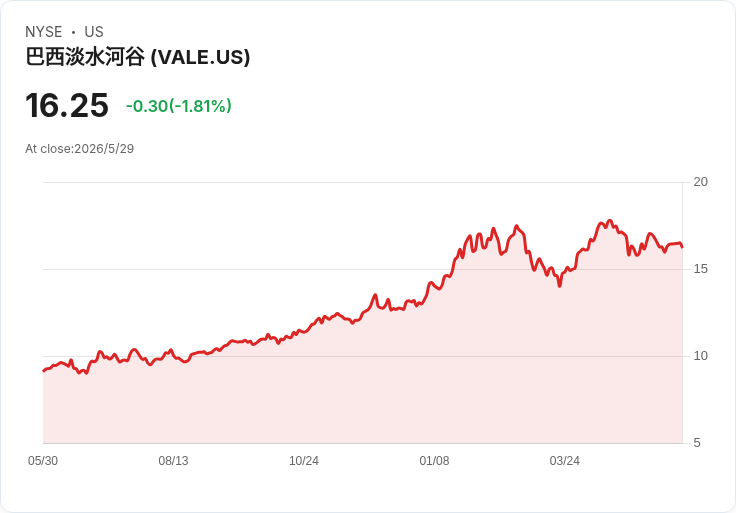Click the highest peak of the price line
736x513 pixels.
(x=610, y=221)
